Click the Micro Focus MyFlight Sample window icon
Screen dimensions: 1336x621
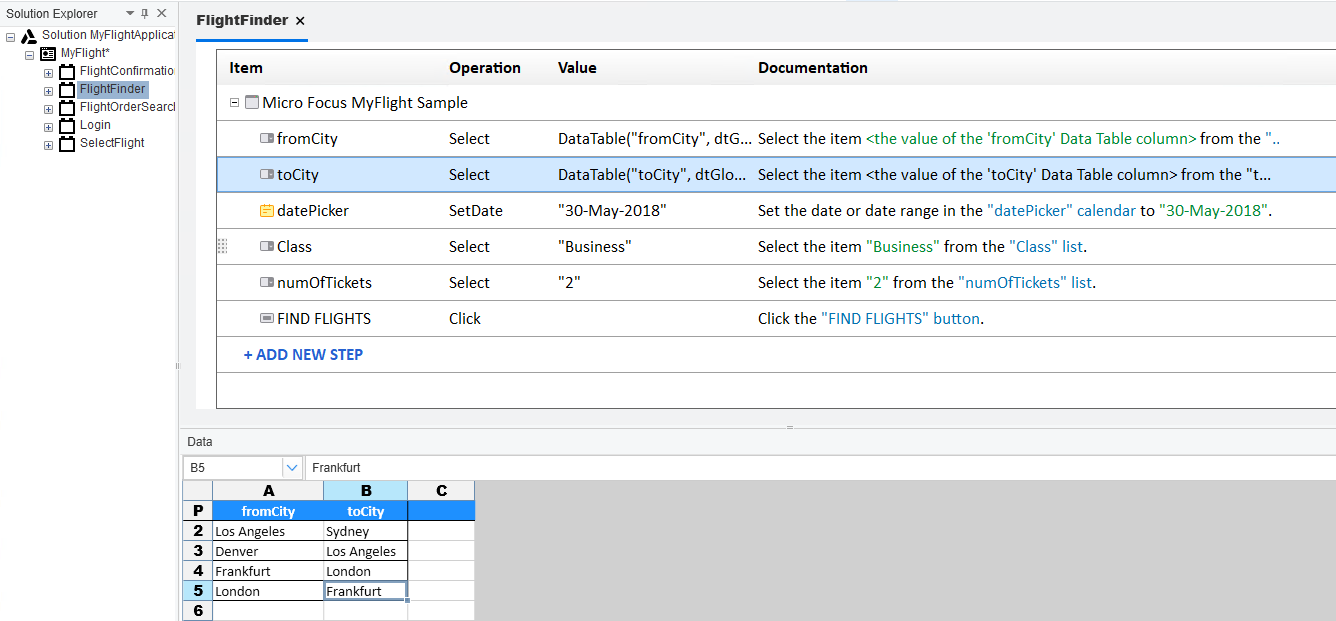[252, 103]
